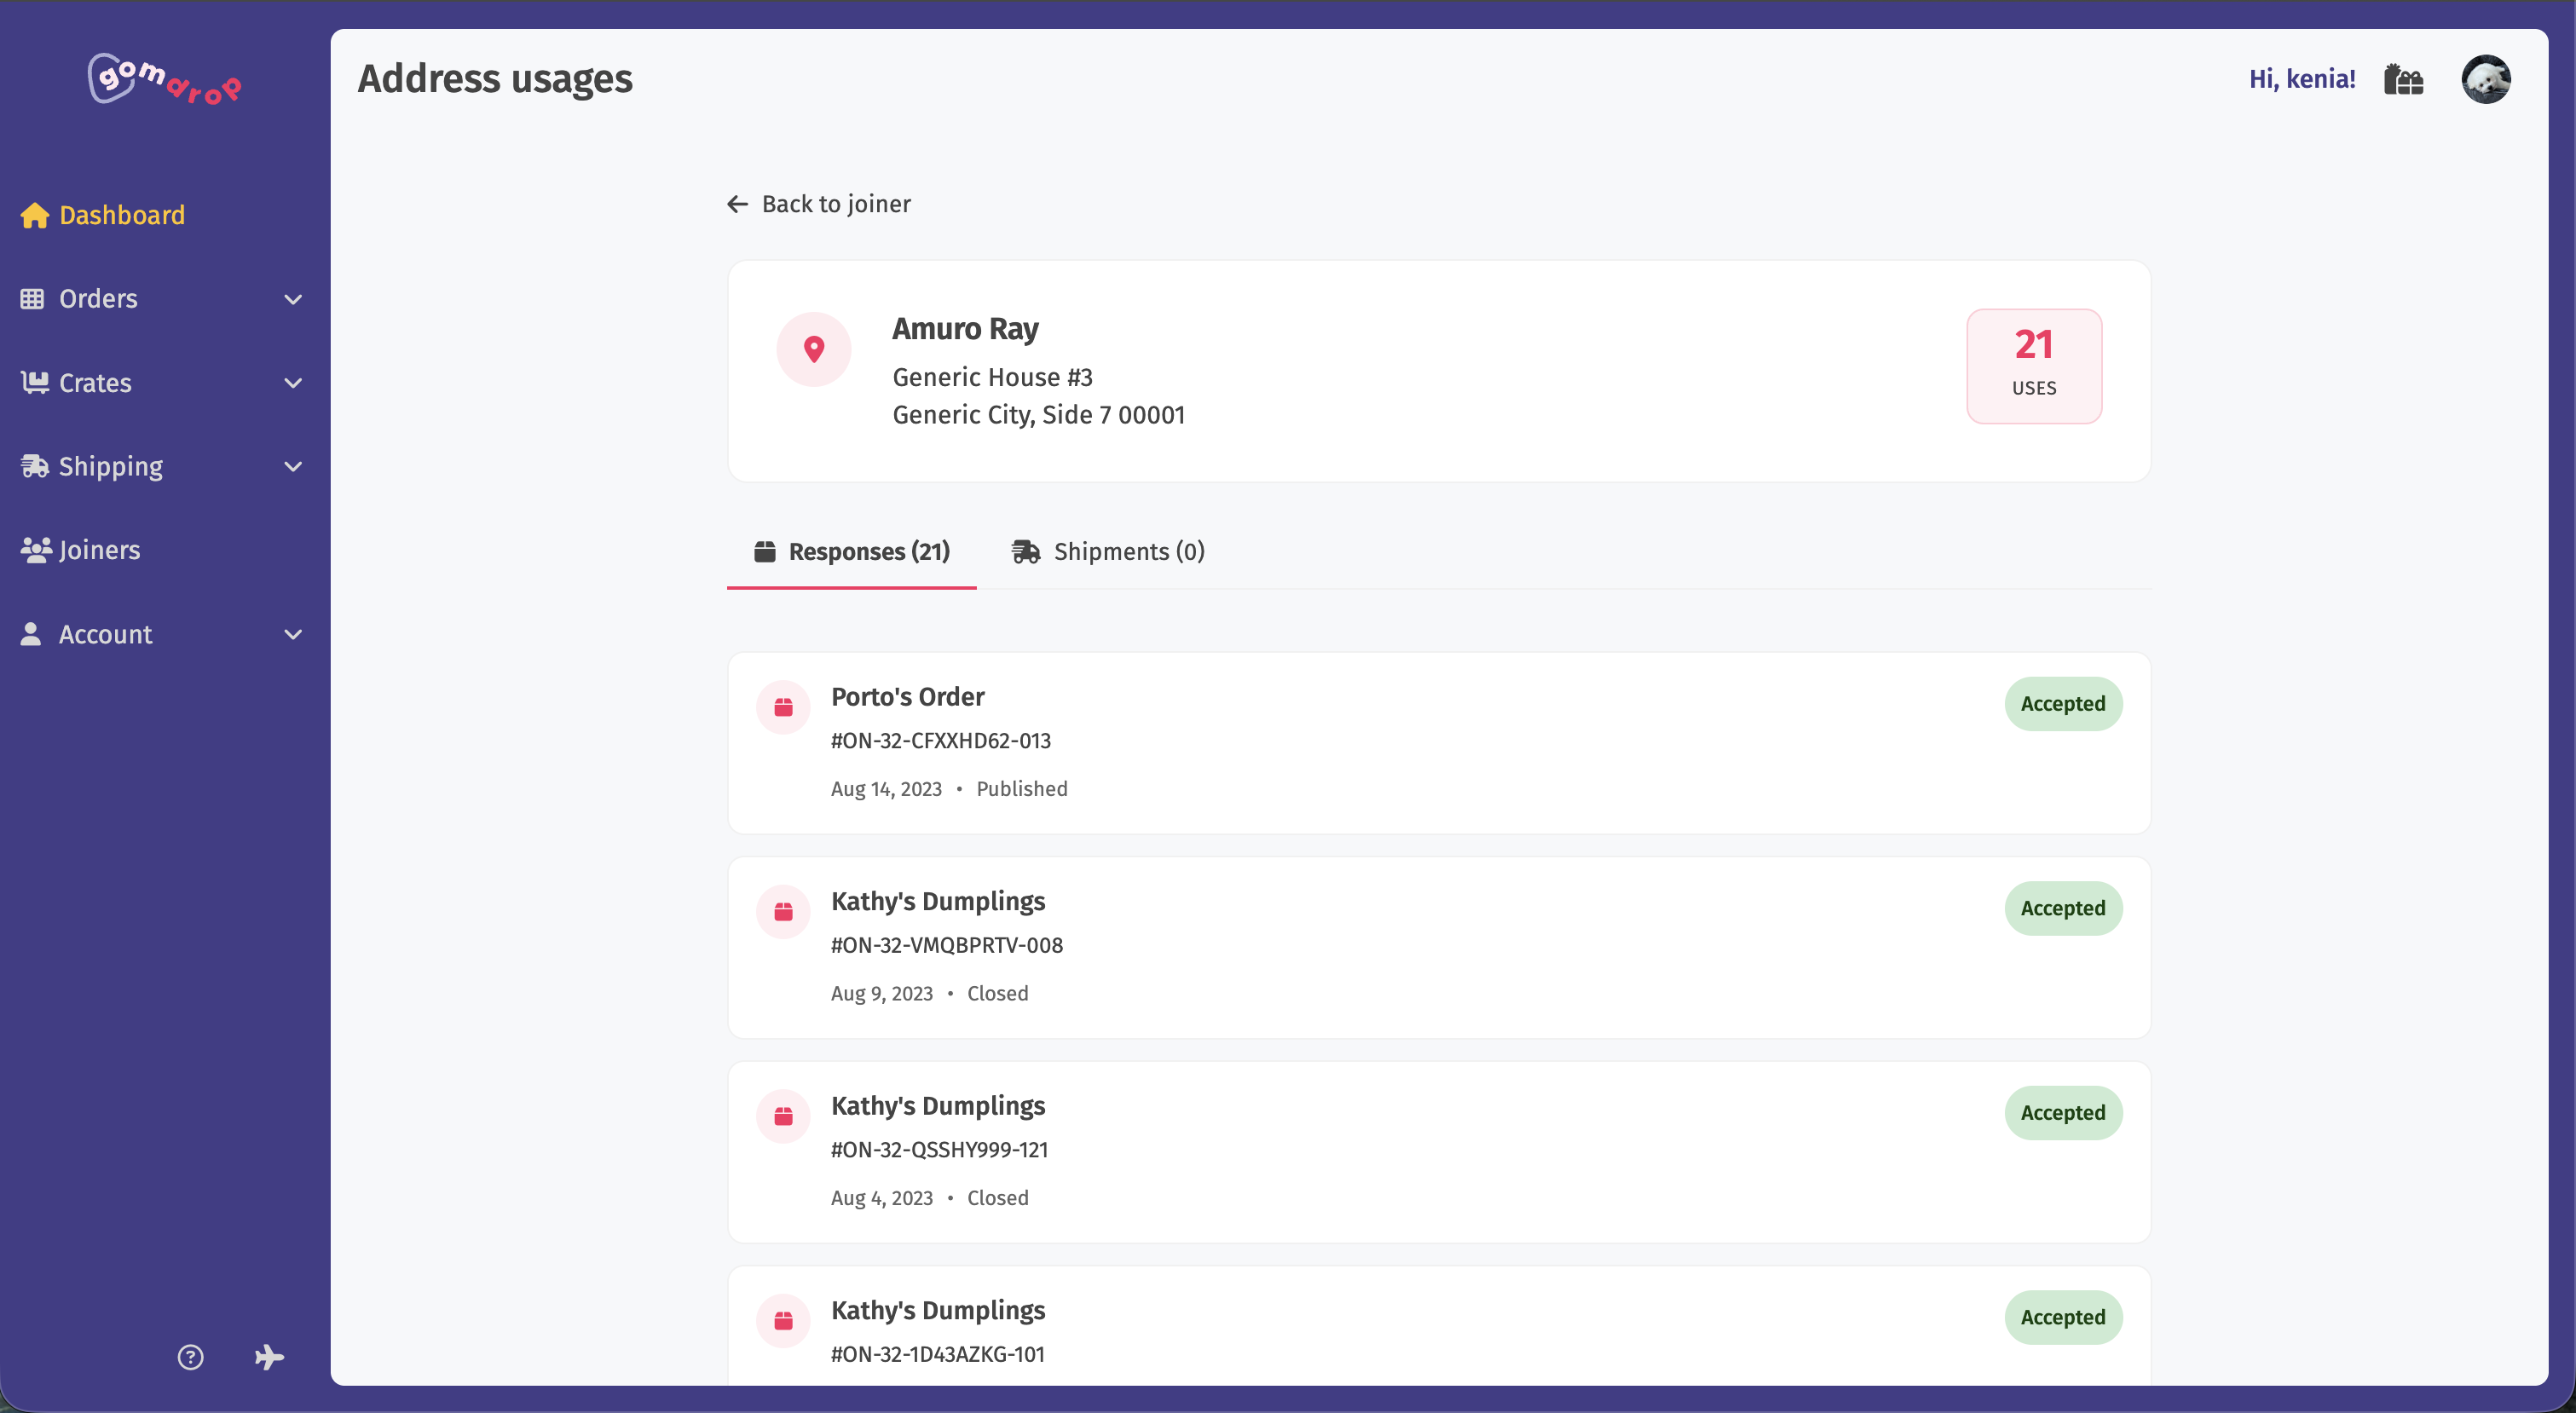Screen dimensions: 2576x1413
Task: Click the Account person icon
Action: pos(31,634)
